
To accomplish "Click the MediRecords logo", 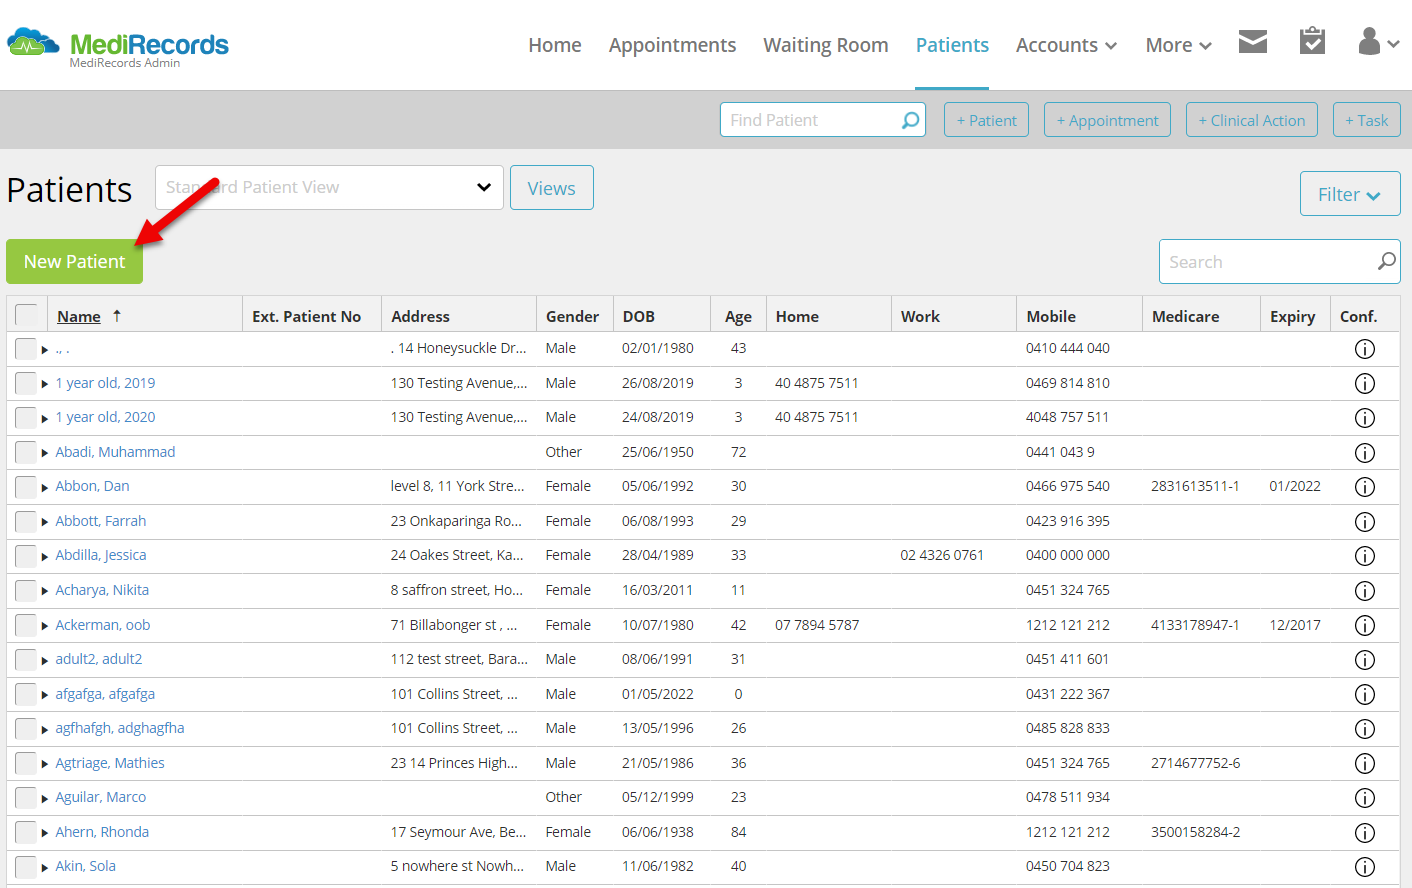I will (118, 45).
